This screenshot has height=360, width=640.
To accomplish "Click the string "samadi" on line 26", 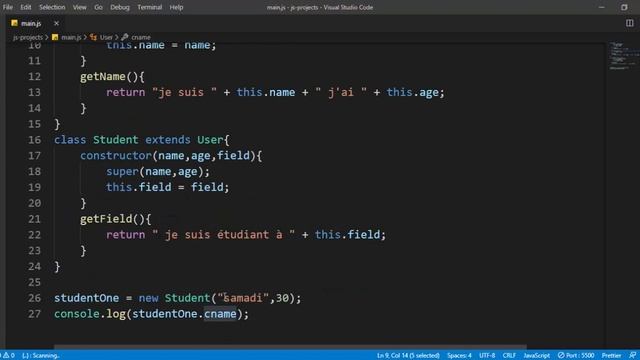I will coord(243,298).
